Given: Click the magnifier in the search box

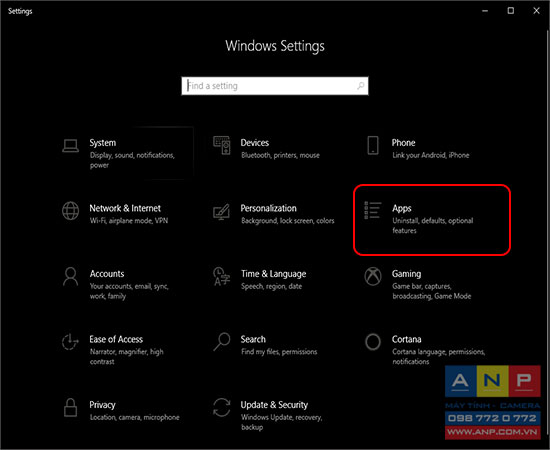Looking at the screenshot, I should [x=360, y=86].
